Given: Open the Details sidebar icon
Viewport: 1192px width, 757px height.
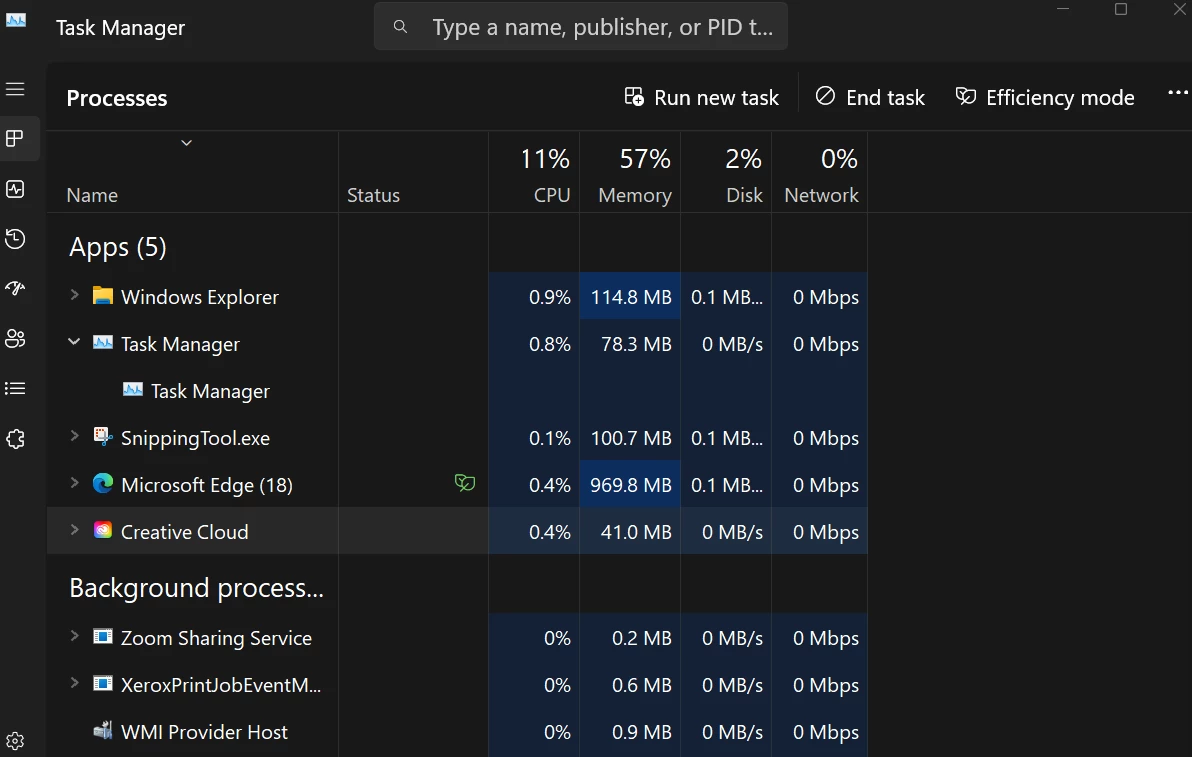Looking at the screenshot, I should click(15, 388).
